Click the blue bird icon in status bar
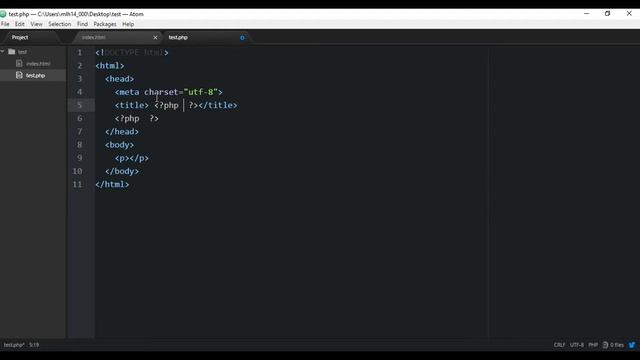The height and width of the screenshot is (360, 640). coord(632,345)
